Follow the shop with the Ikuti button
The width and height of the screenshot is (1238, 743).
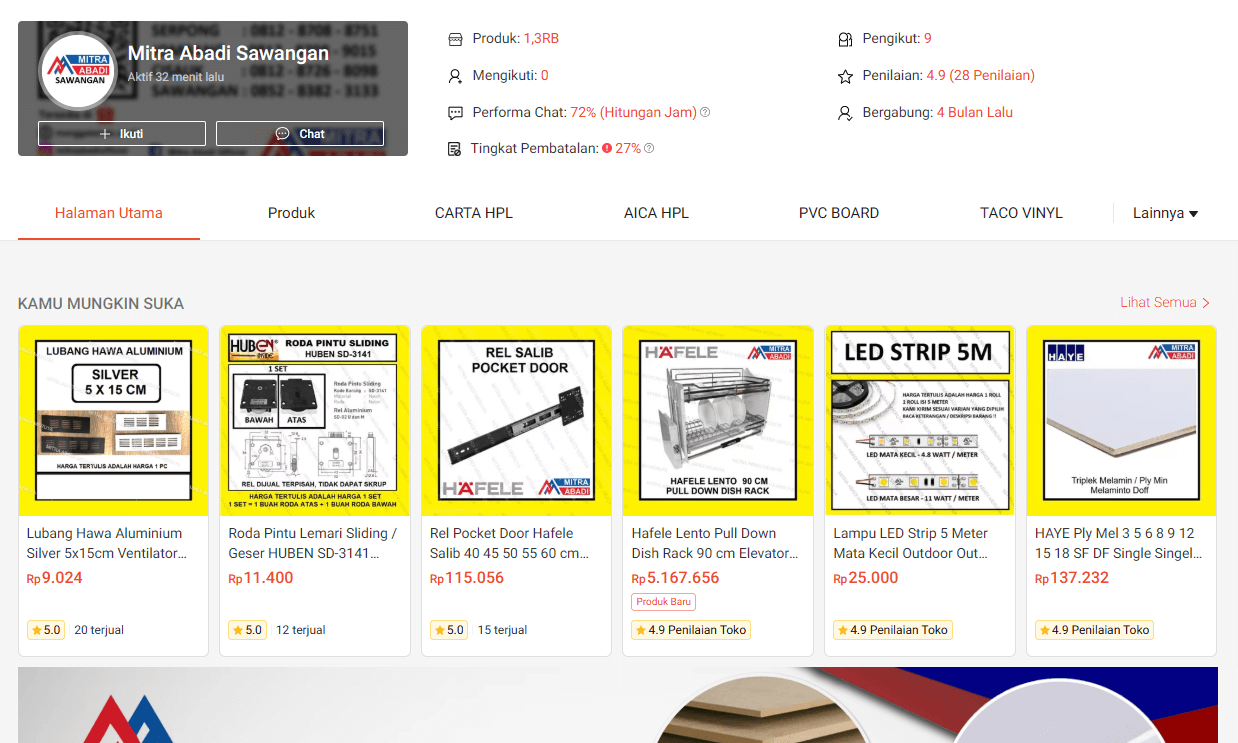click(122, 134)
